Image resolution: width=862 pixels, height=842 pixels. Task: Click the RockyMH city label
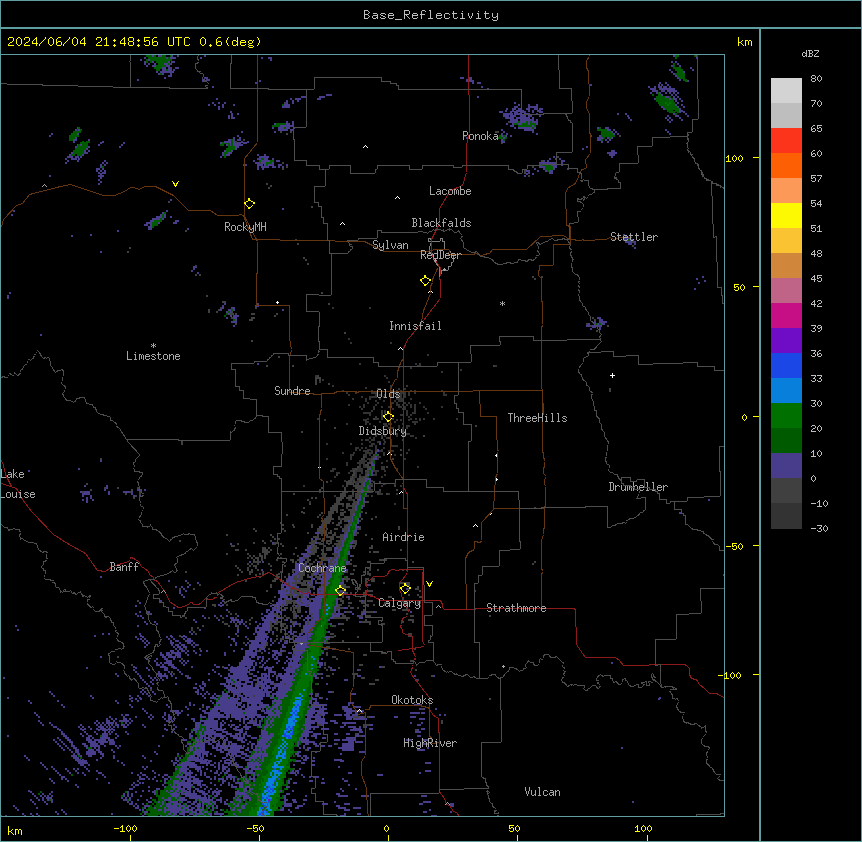[x=245, y=227]
